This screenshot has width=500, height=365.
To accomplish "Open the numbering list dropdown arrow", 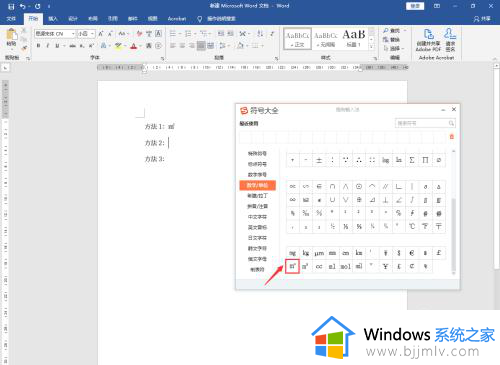I will (x=195, y=34).
